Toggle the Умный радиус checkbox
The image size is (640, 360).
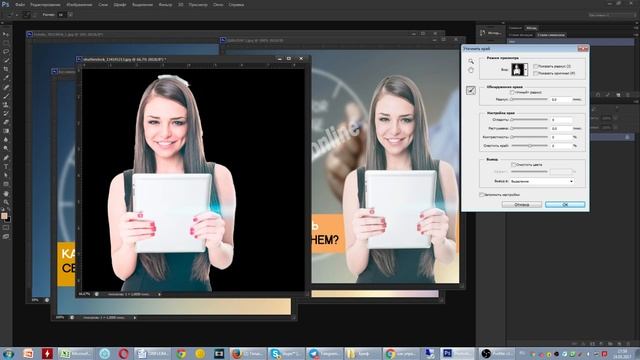point(512,93)
